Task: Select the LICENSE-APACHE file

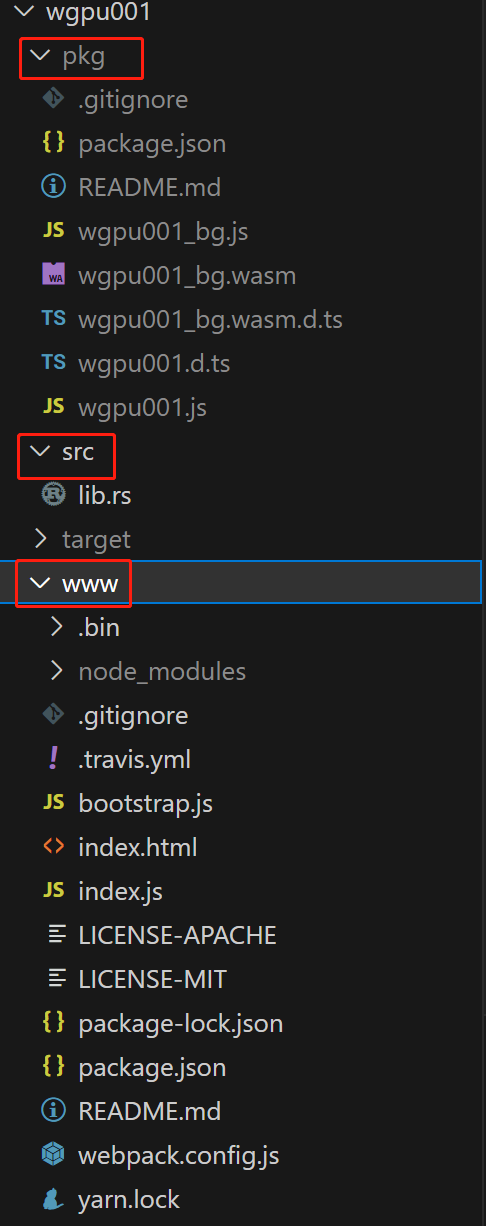Action: point(177,935)
